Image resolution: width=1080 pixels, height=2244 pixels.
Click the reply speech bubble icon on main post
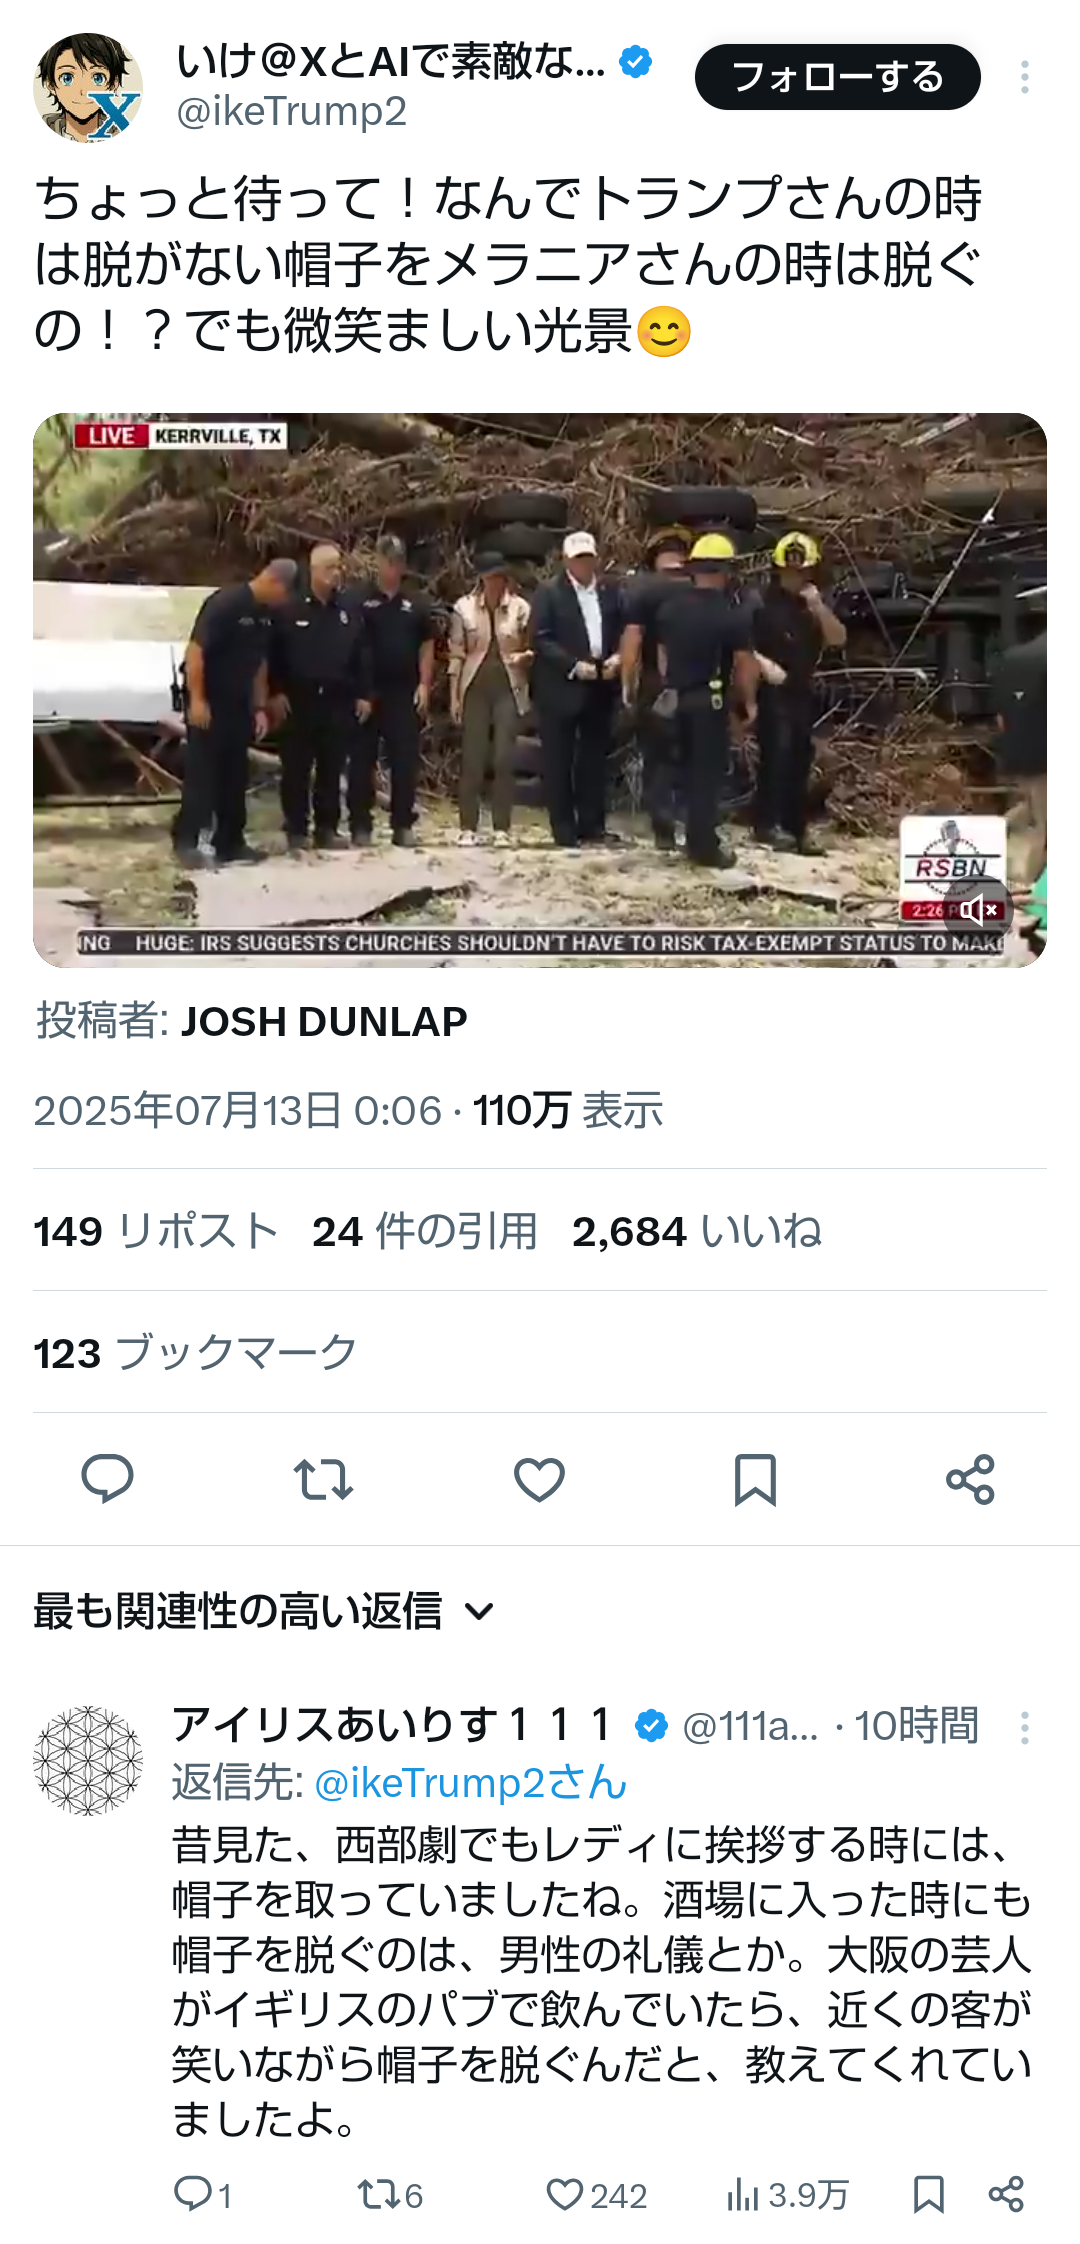pos(107,1479)
